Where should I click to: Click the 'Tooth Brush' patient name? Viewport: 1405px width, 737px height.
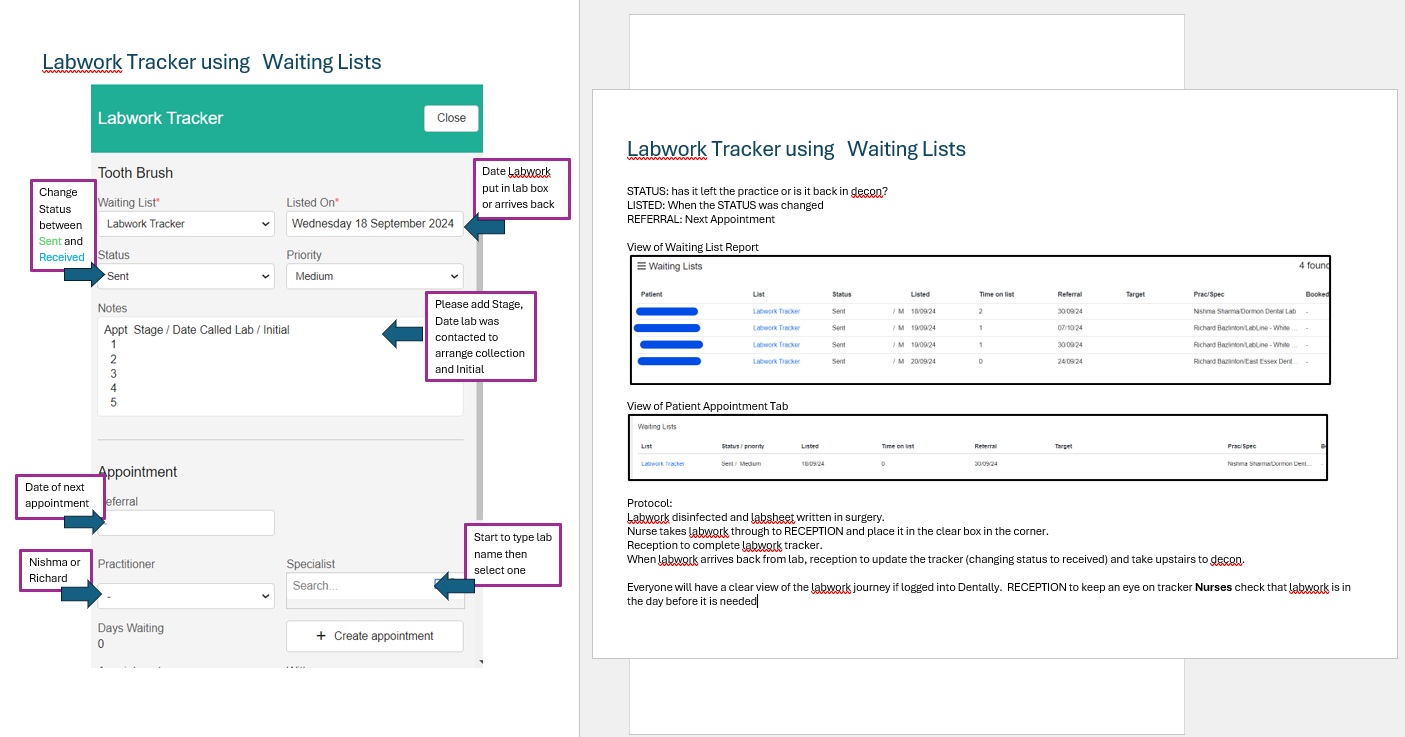click(135, 173)
